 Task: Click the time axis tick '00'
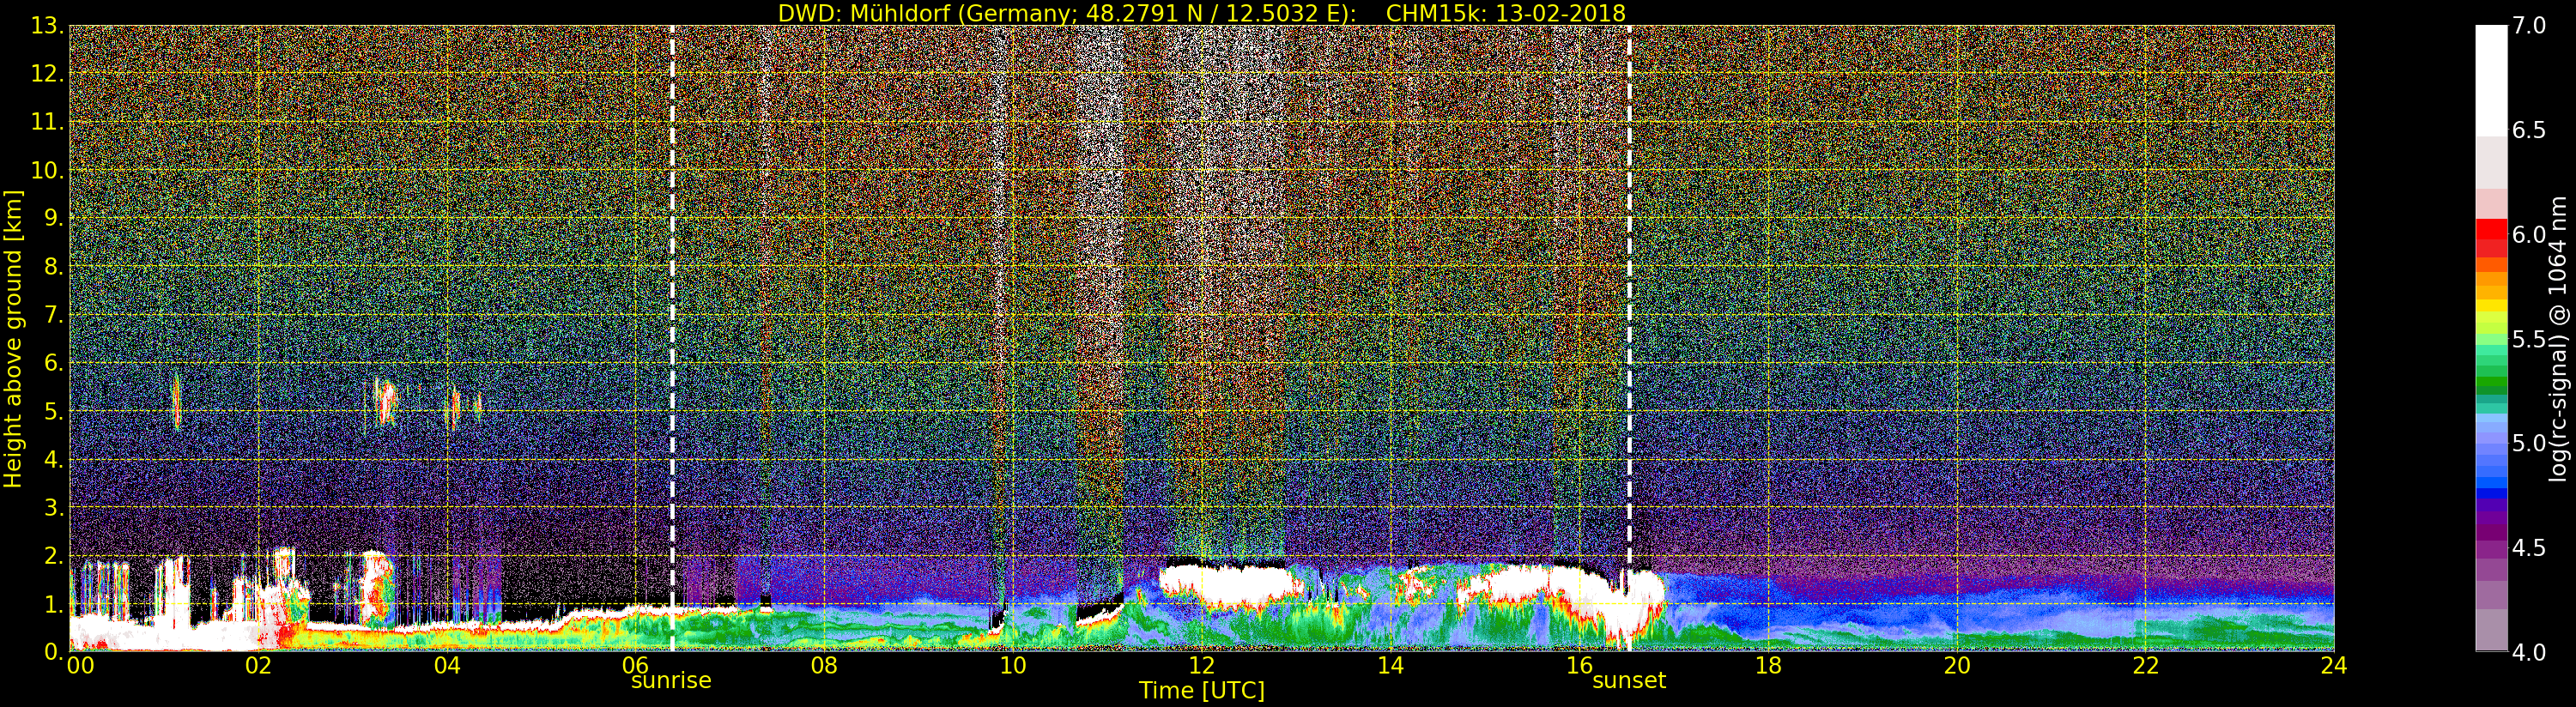[80, 665]
